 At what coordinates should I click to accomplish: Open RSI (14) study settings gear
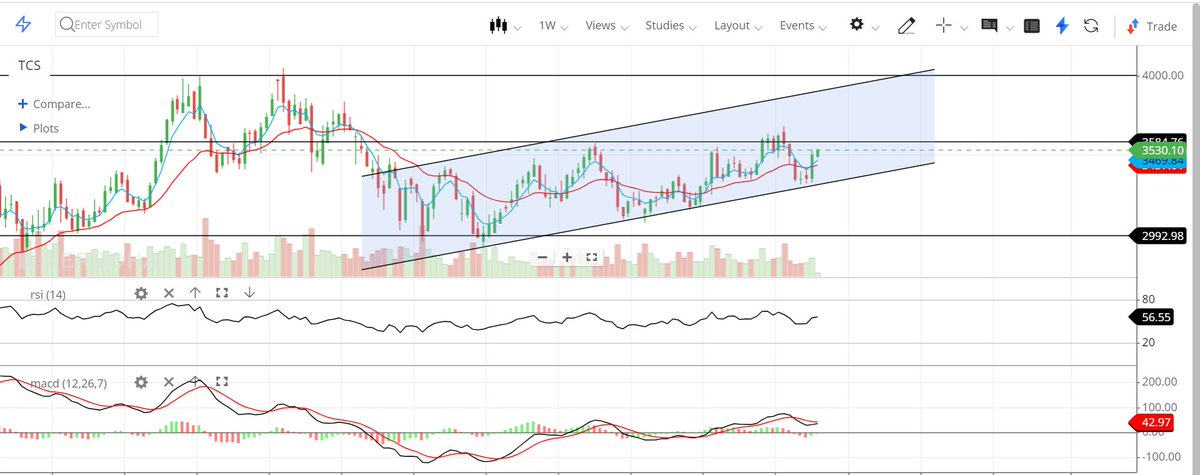141,293
